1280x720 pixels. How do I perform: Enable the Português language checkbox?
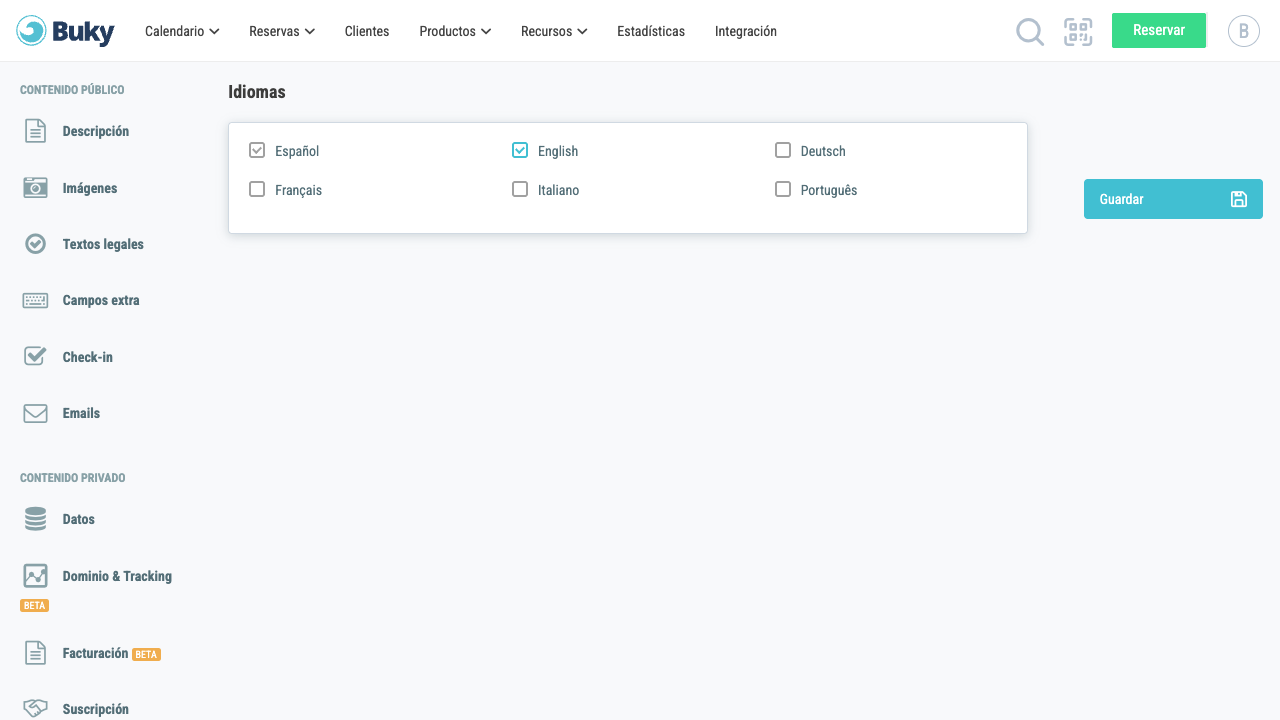(x=783, y=189)
